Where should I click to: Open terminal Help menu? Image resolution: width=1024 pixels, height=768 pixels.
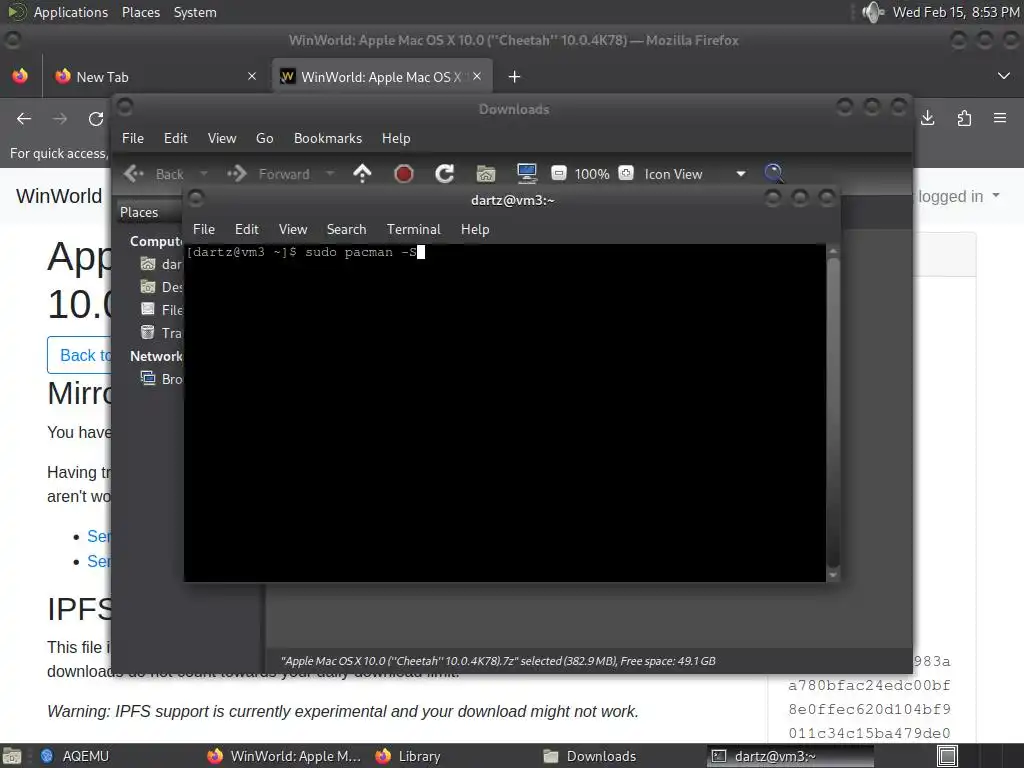pos(475,229)
